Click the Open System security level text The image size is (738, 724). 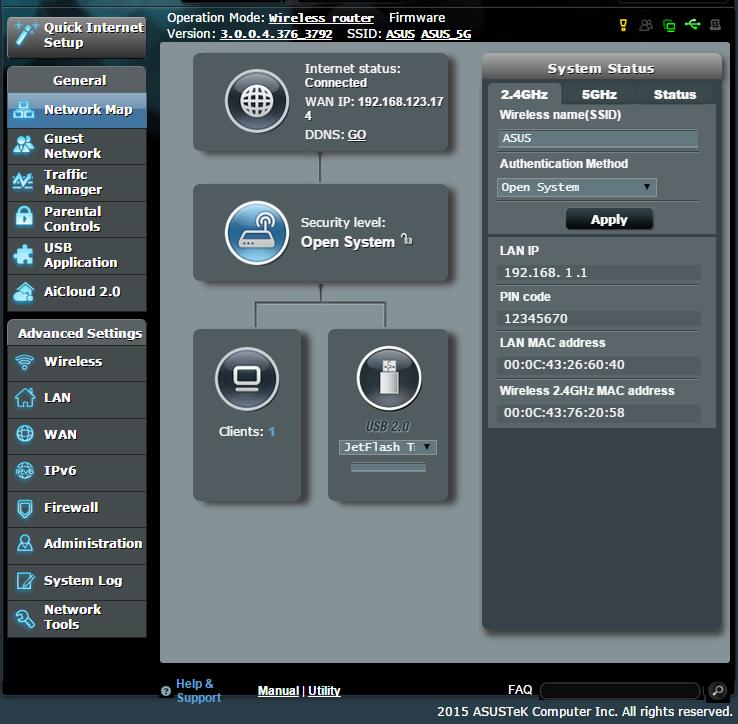pos(348,242)
